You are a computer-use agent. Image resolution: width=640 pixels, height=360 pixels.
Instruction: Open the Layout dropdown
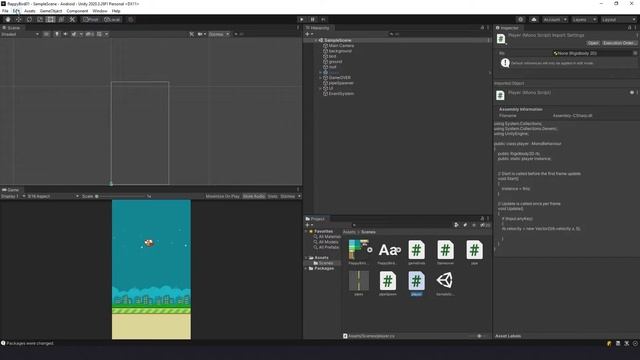pos(618,19)
